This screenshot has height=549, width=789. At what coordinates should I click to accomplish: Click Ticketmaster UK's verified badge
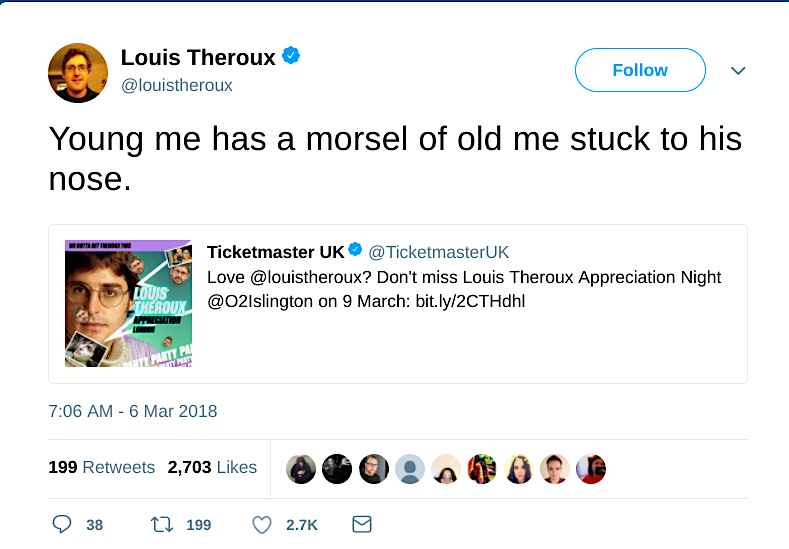[355, 249]
